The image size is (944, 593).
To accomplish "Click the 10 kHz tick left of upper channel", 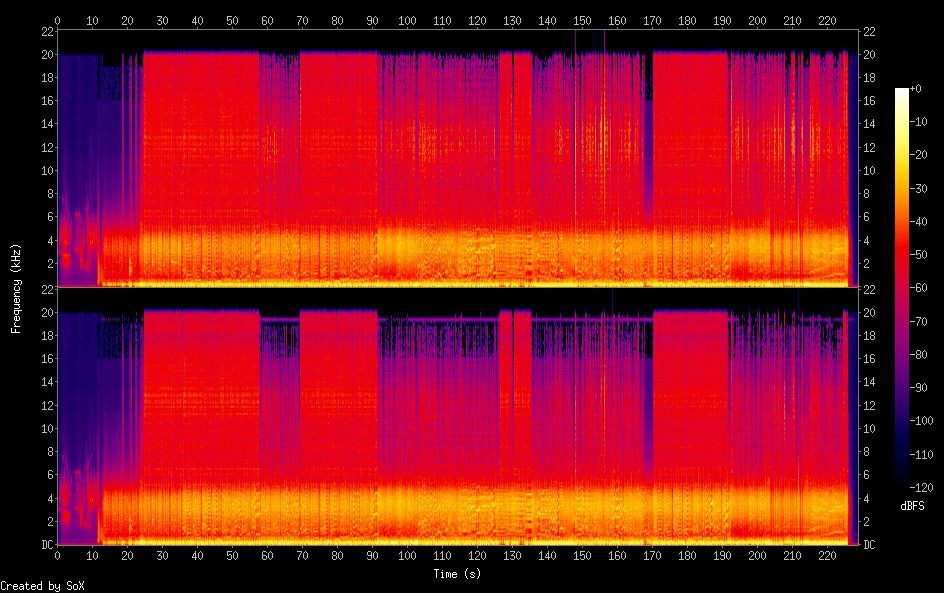I will click(46, 170).
